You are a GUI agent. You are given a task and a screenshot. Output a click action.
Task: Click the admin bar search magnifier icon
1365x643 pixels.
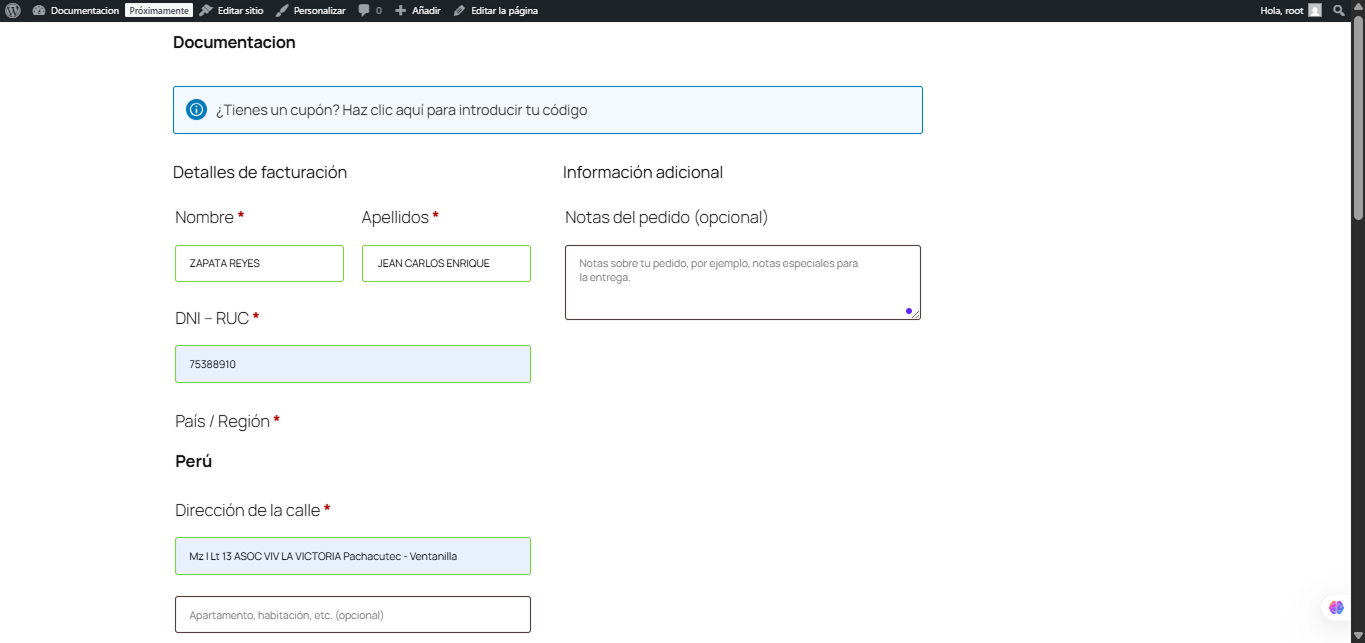pos(1339,10)
